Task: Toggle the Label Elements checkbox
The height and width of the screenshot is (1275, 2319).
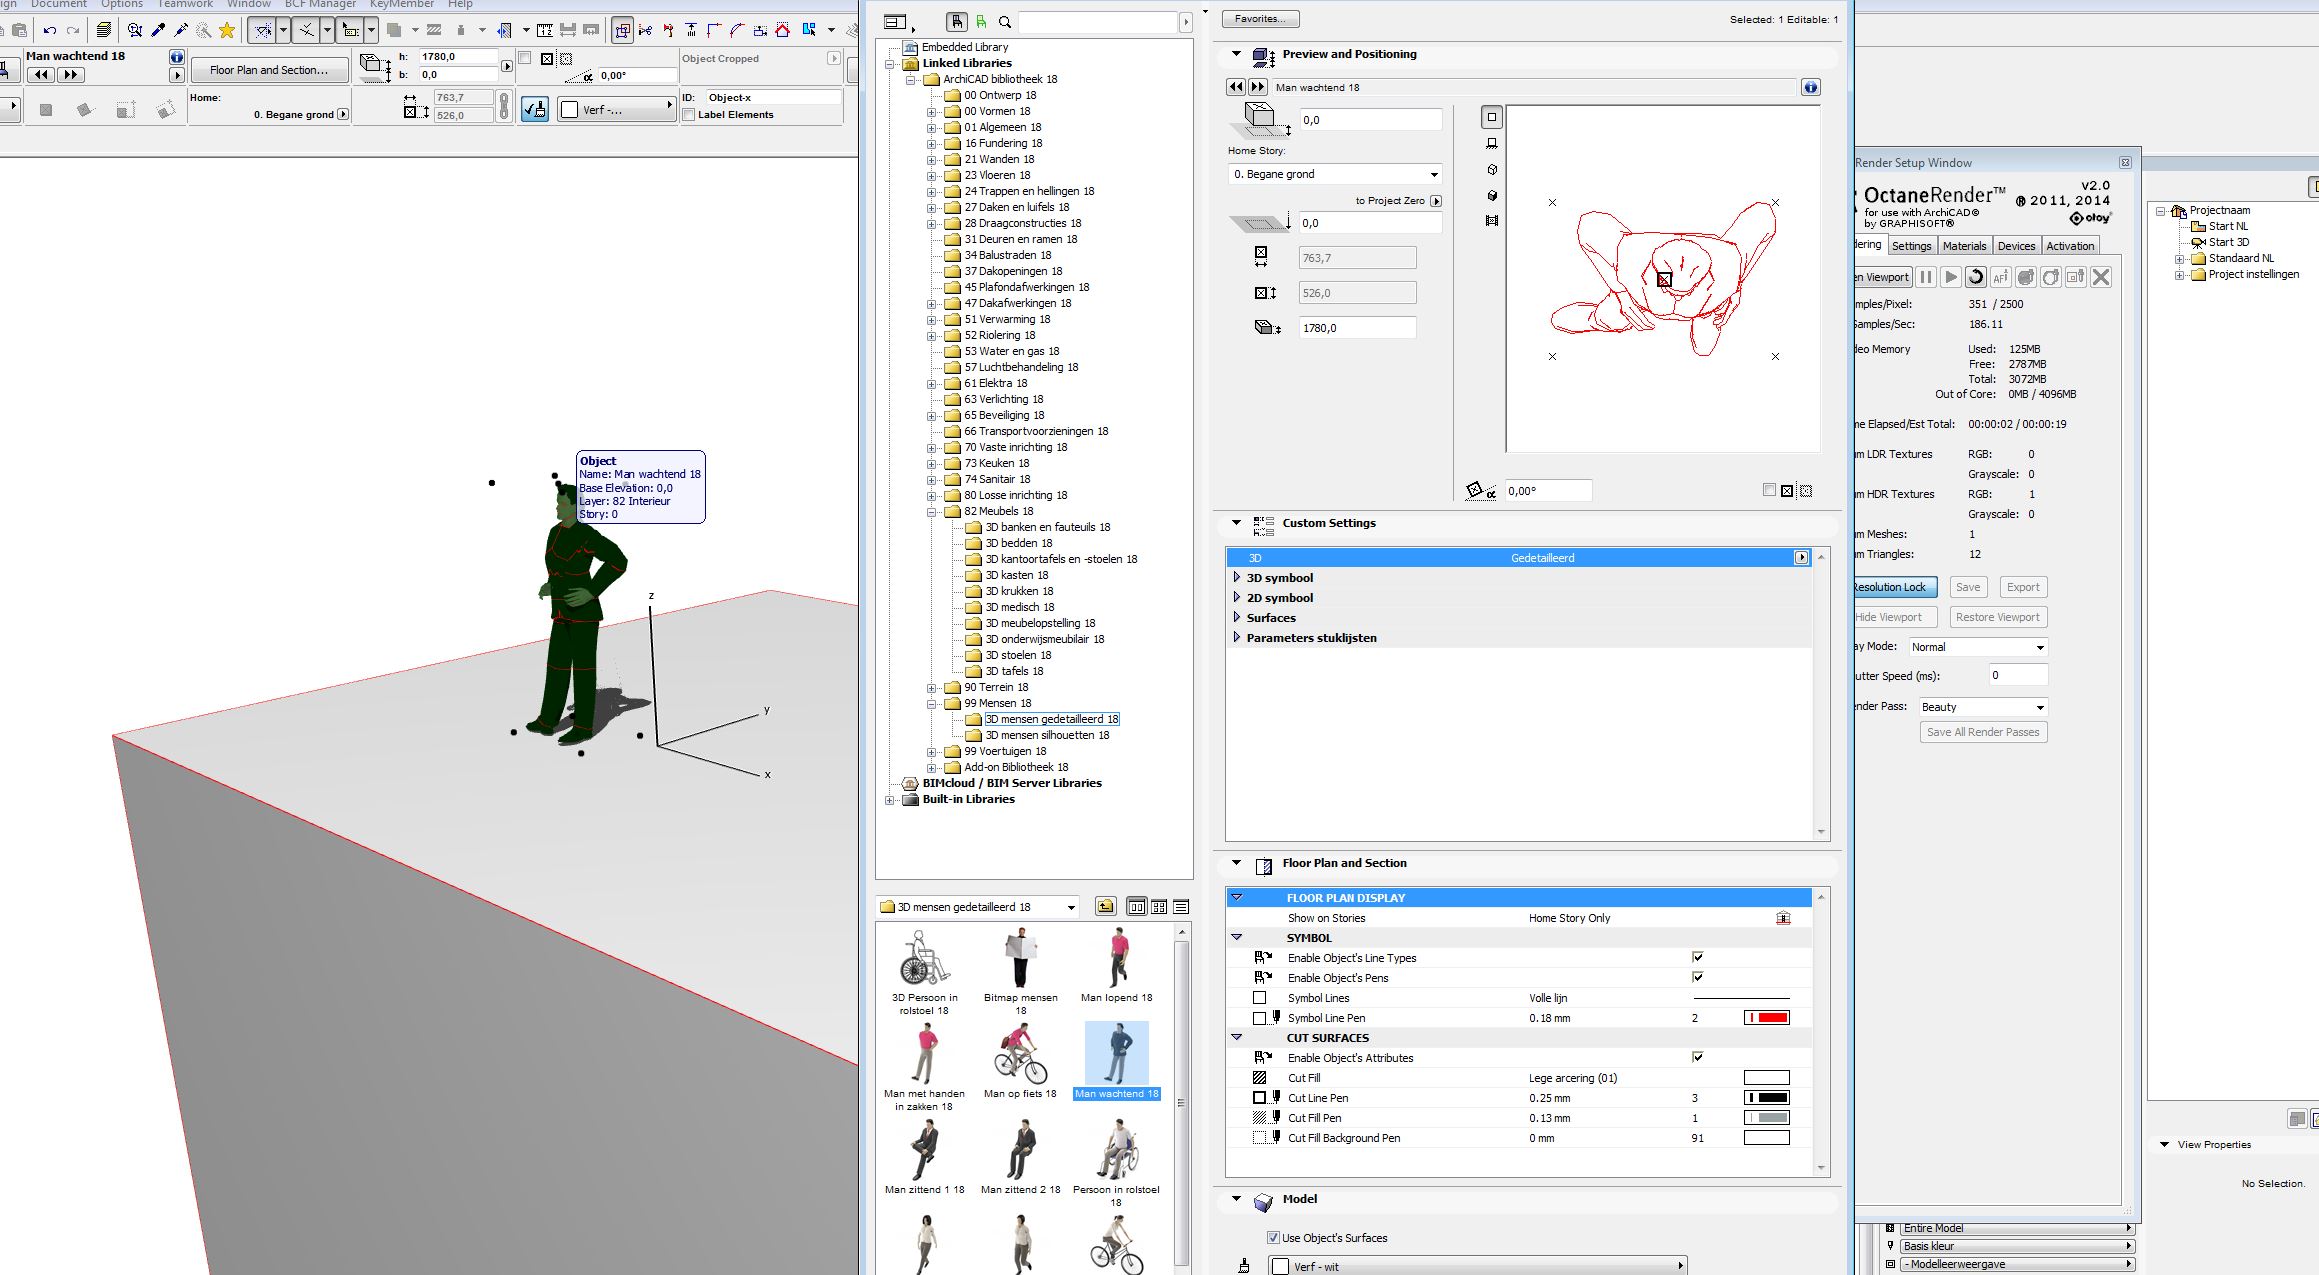Action: coord(689,115)
